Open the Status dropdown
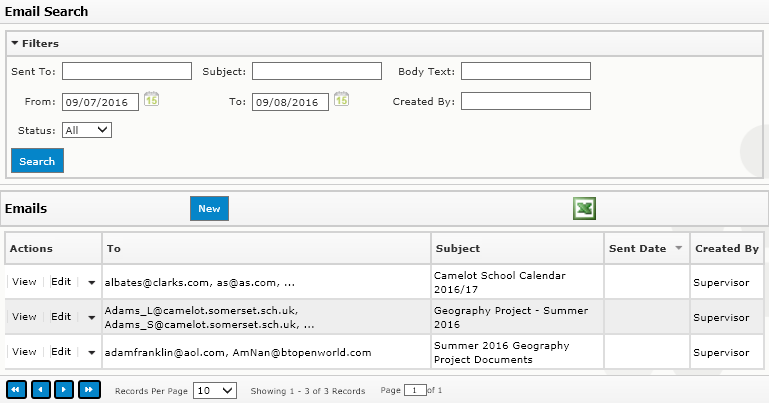 (87, 130)
